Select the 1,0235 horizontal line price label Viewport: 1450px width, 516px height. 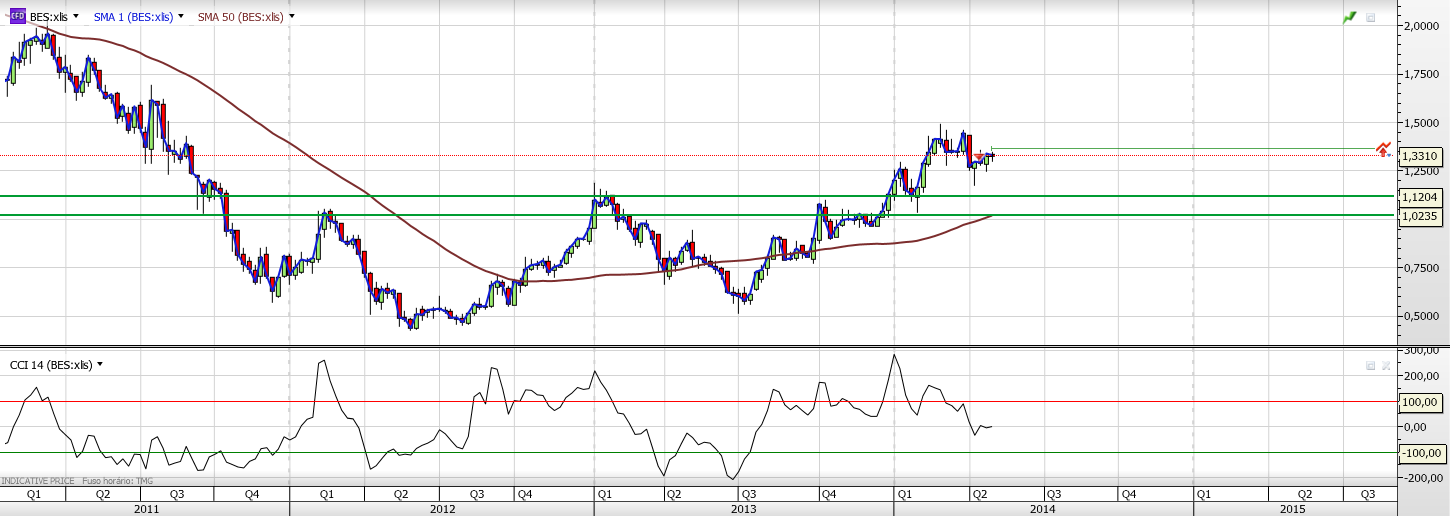point(1420,216)
